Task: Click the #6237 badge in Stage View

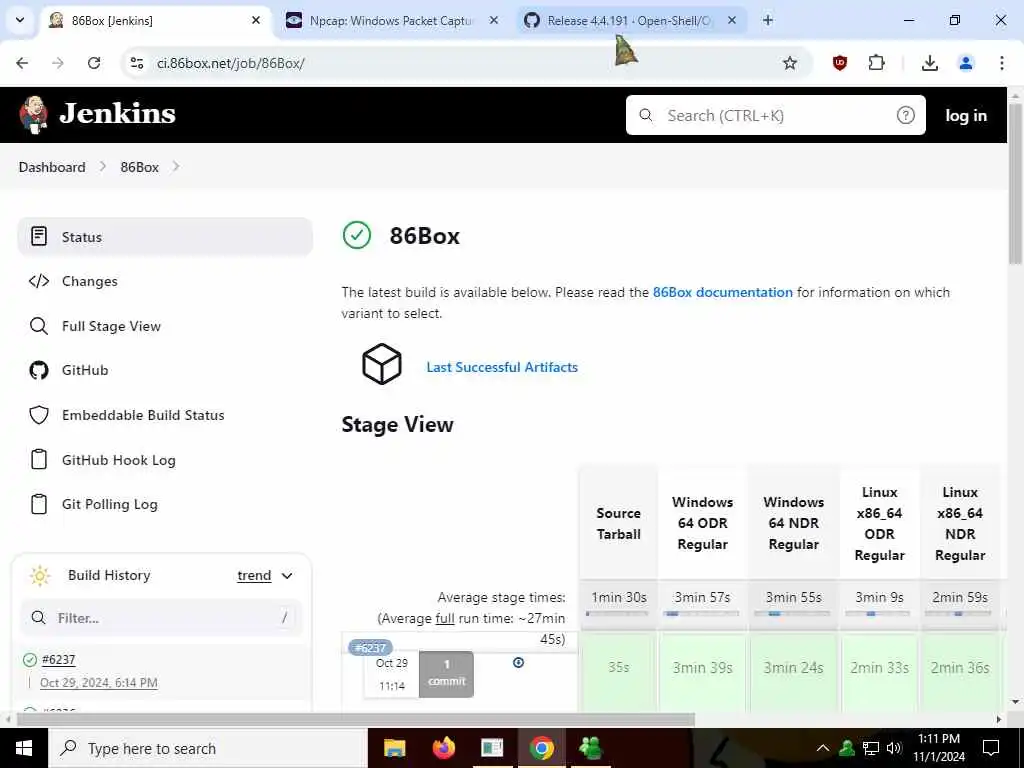Action: click(x=370, y=648)
